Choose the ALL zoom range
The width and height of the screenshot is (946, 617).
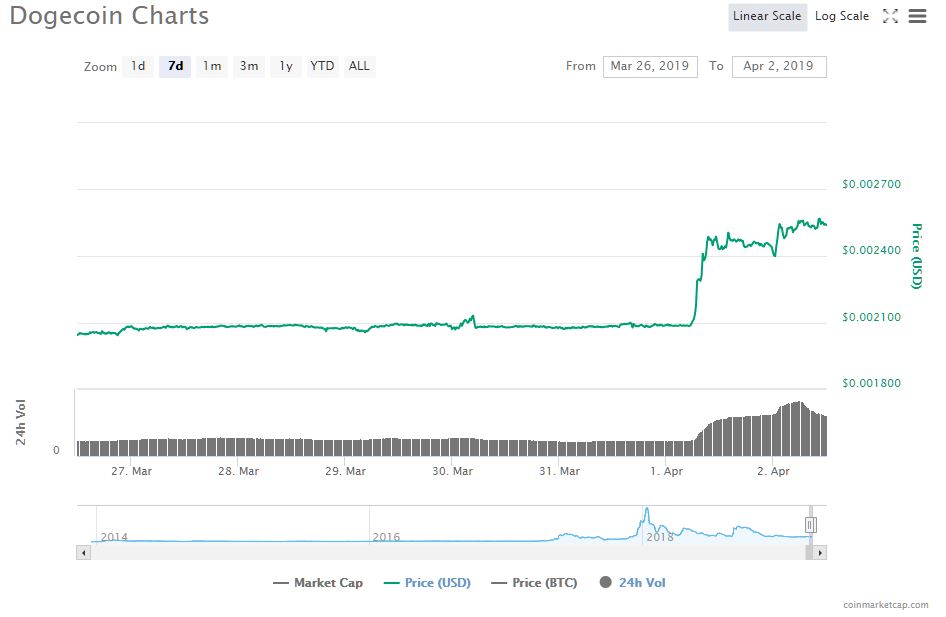pyautogui.click(x=358, y=66)
